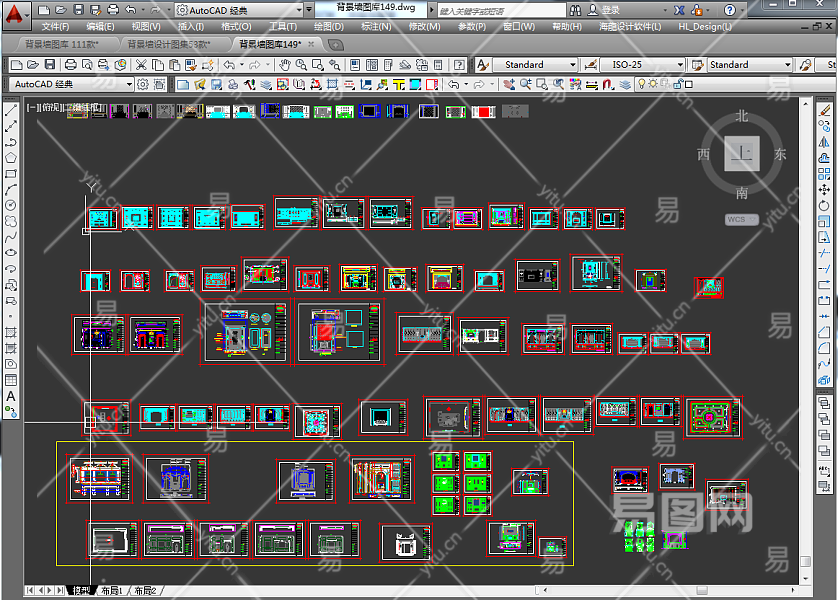This screenshot has height=600, width=838.
Task: Open the Standard text style dropdown
Action: click(x=572, y=65)
